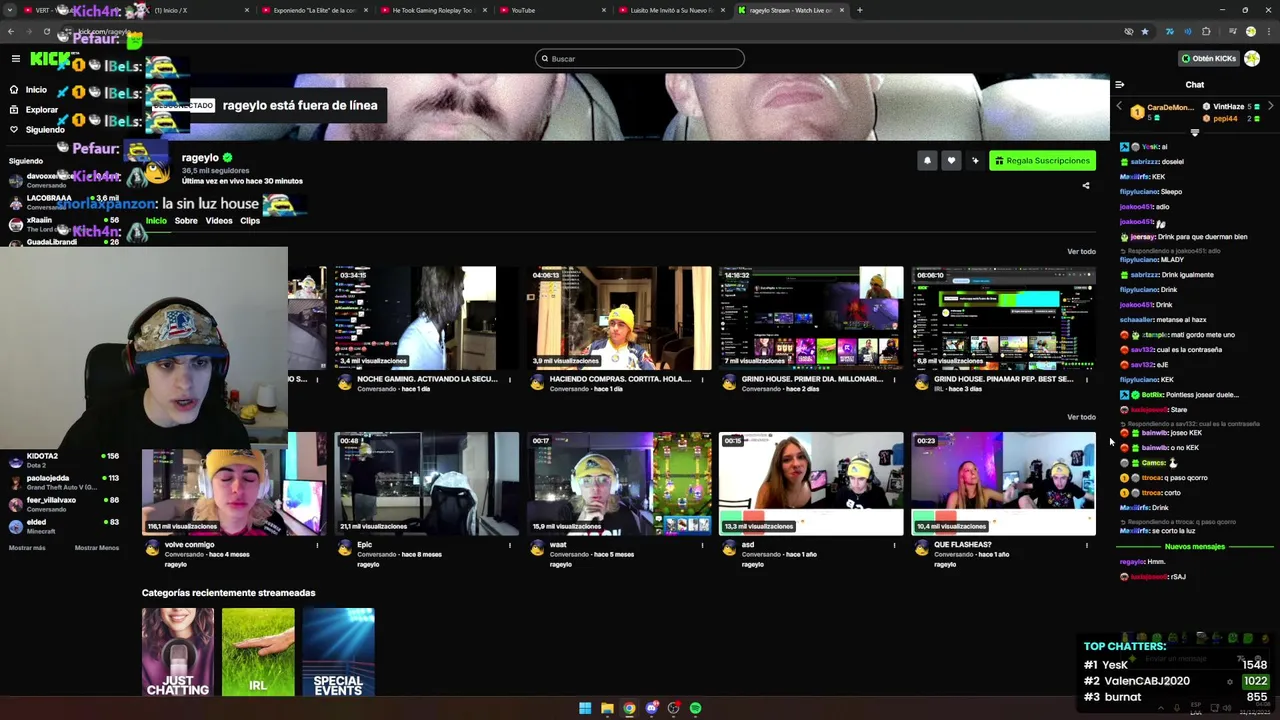Viewport: 1280px width, 720px height.
Task: Open KIDOTA2 channel in the sidebar
Action: pos(64,461)
